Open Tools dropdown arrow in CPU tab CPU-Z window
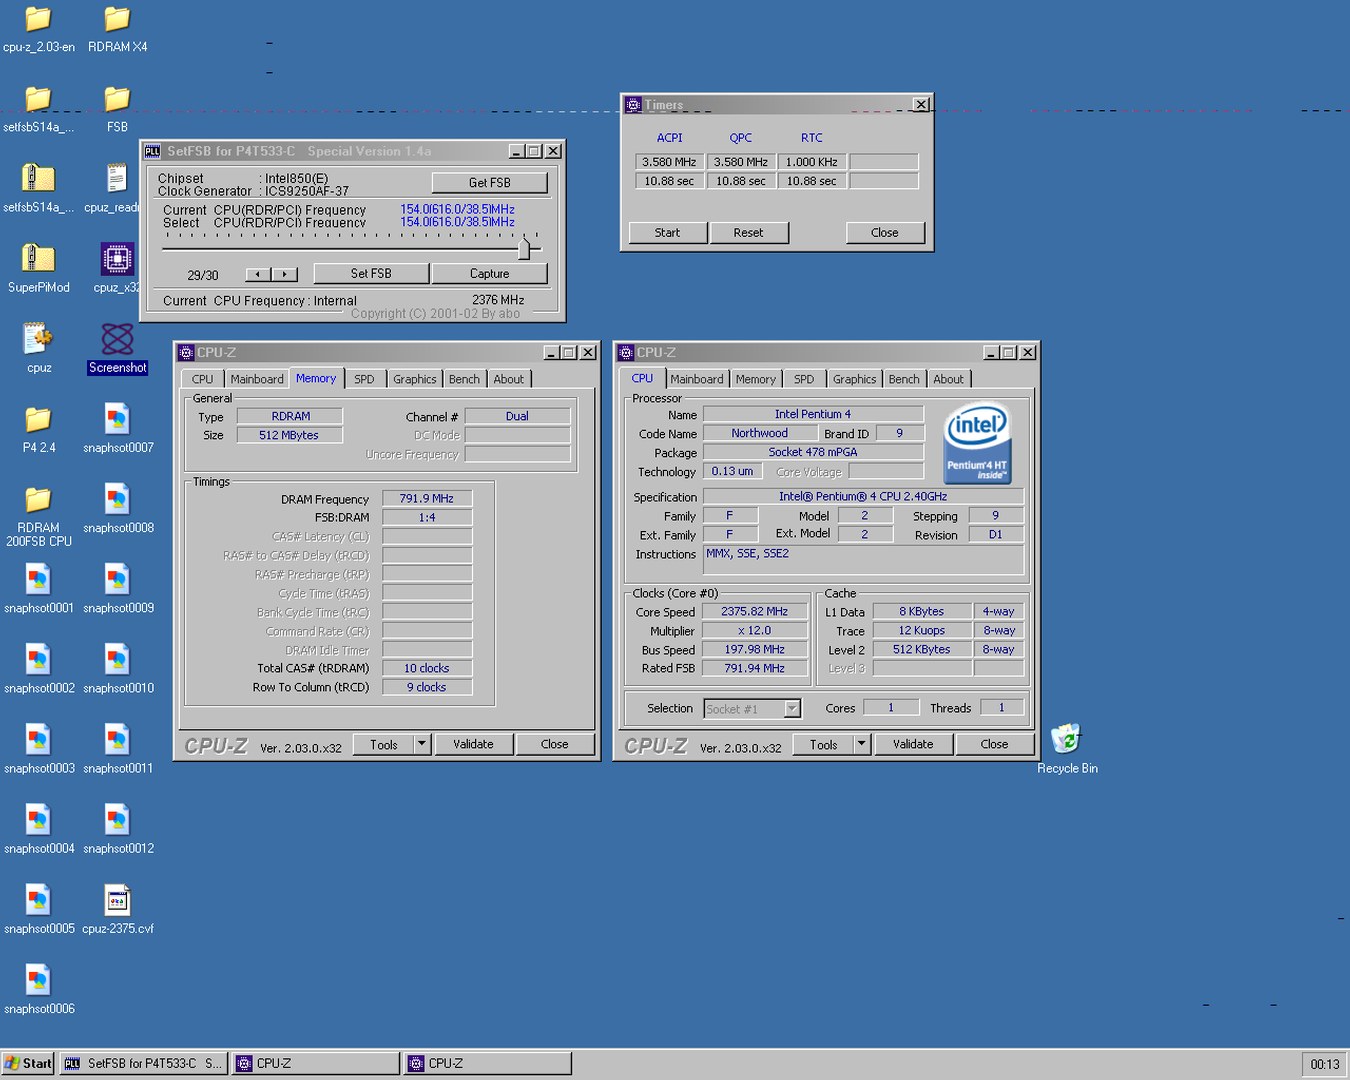The height and width of the screenshot is (1080, 1350). pos(862,744)
